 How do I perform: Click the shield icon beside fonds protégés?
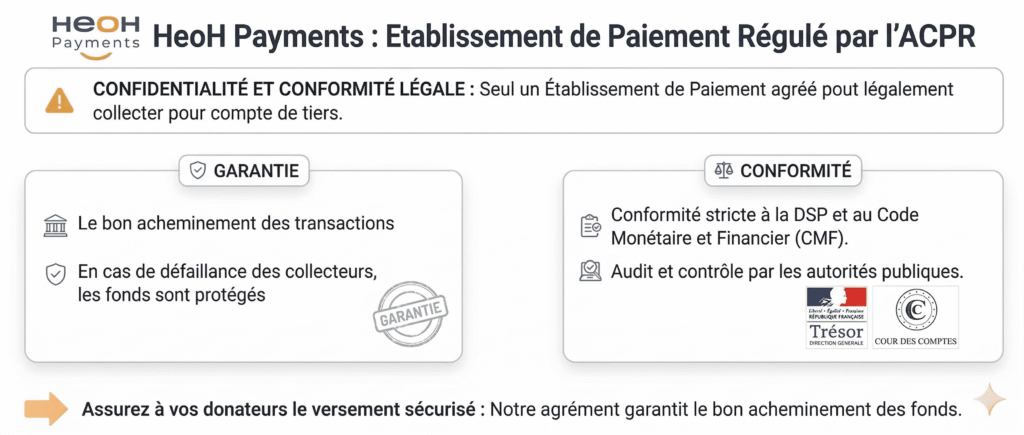[57, 273]
